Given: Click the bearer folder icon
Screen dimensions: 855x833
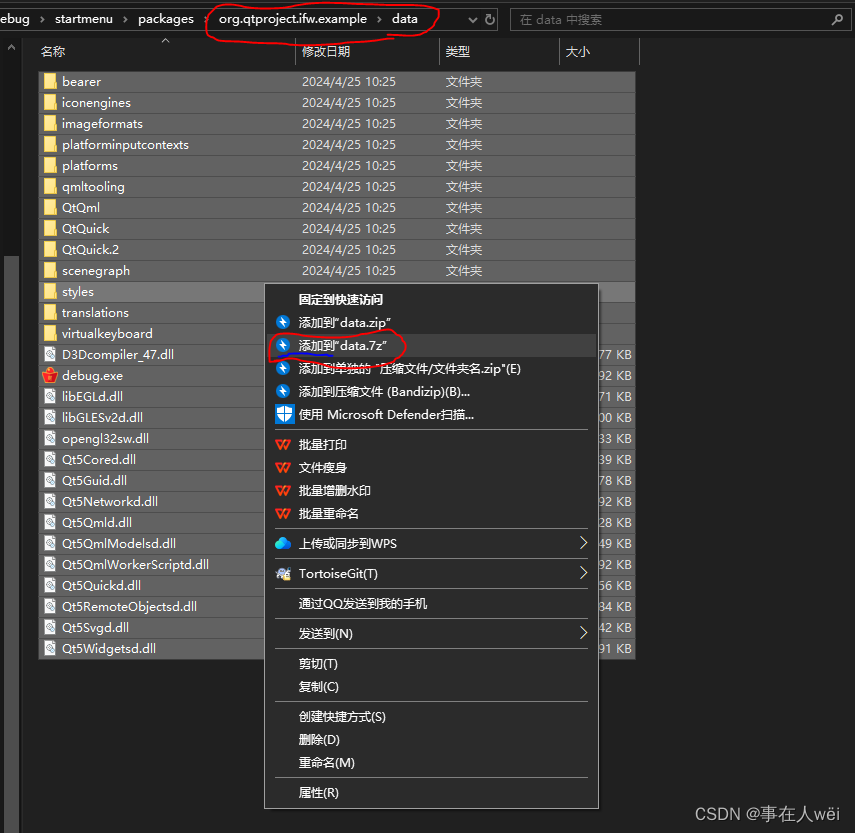Looking at the screenshot, I should [x=50, y=82].
